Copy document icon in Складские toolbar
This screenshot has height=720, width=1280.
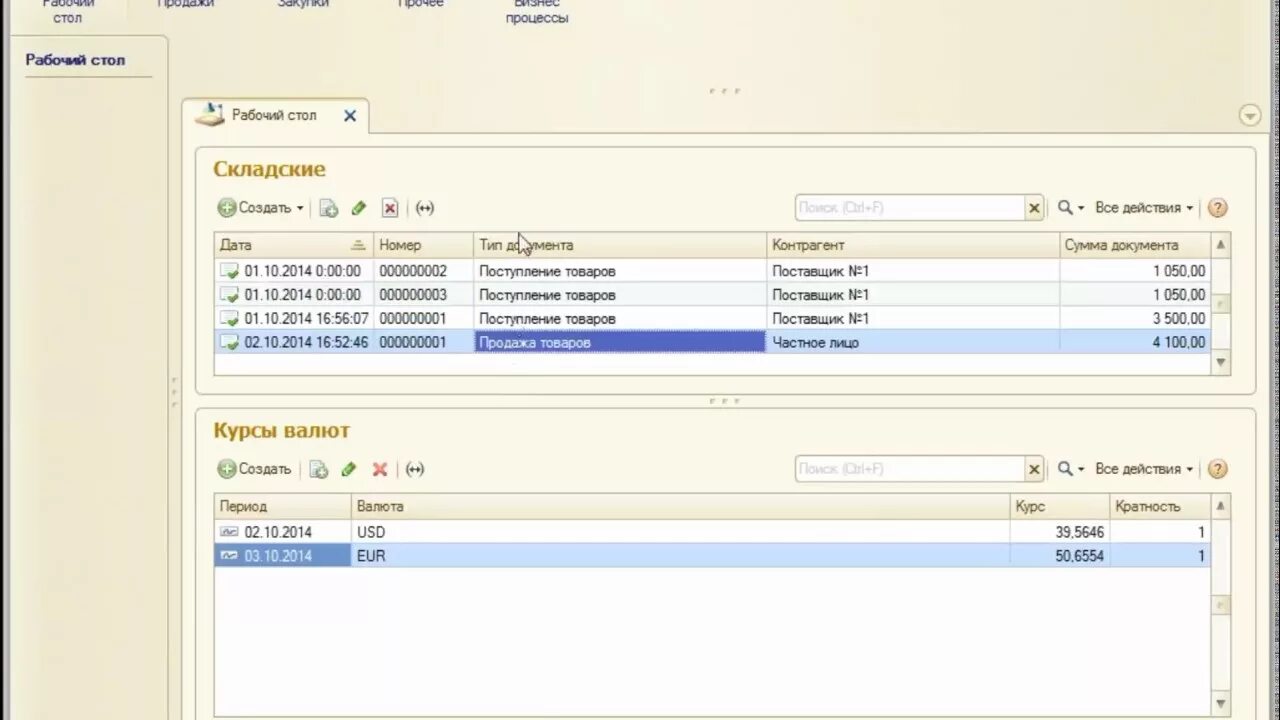click(x=328, y=208)
